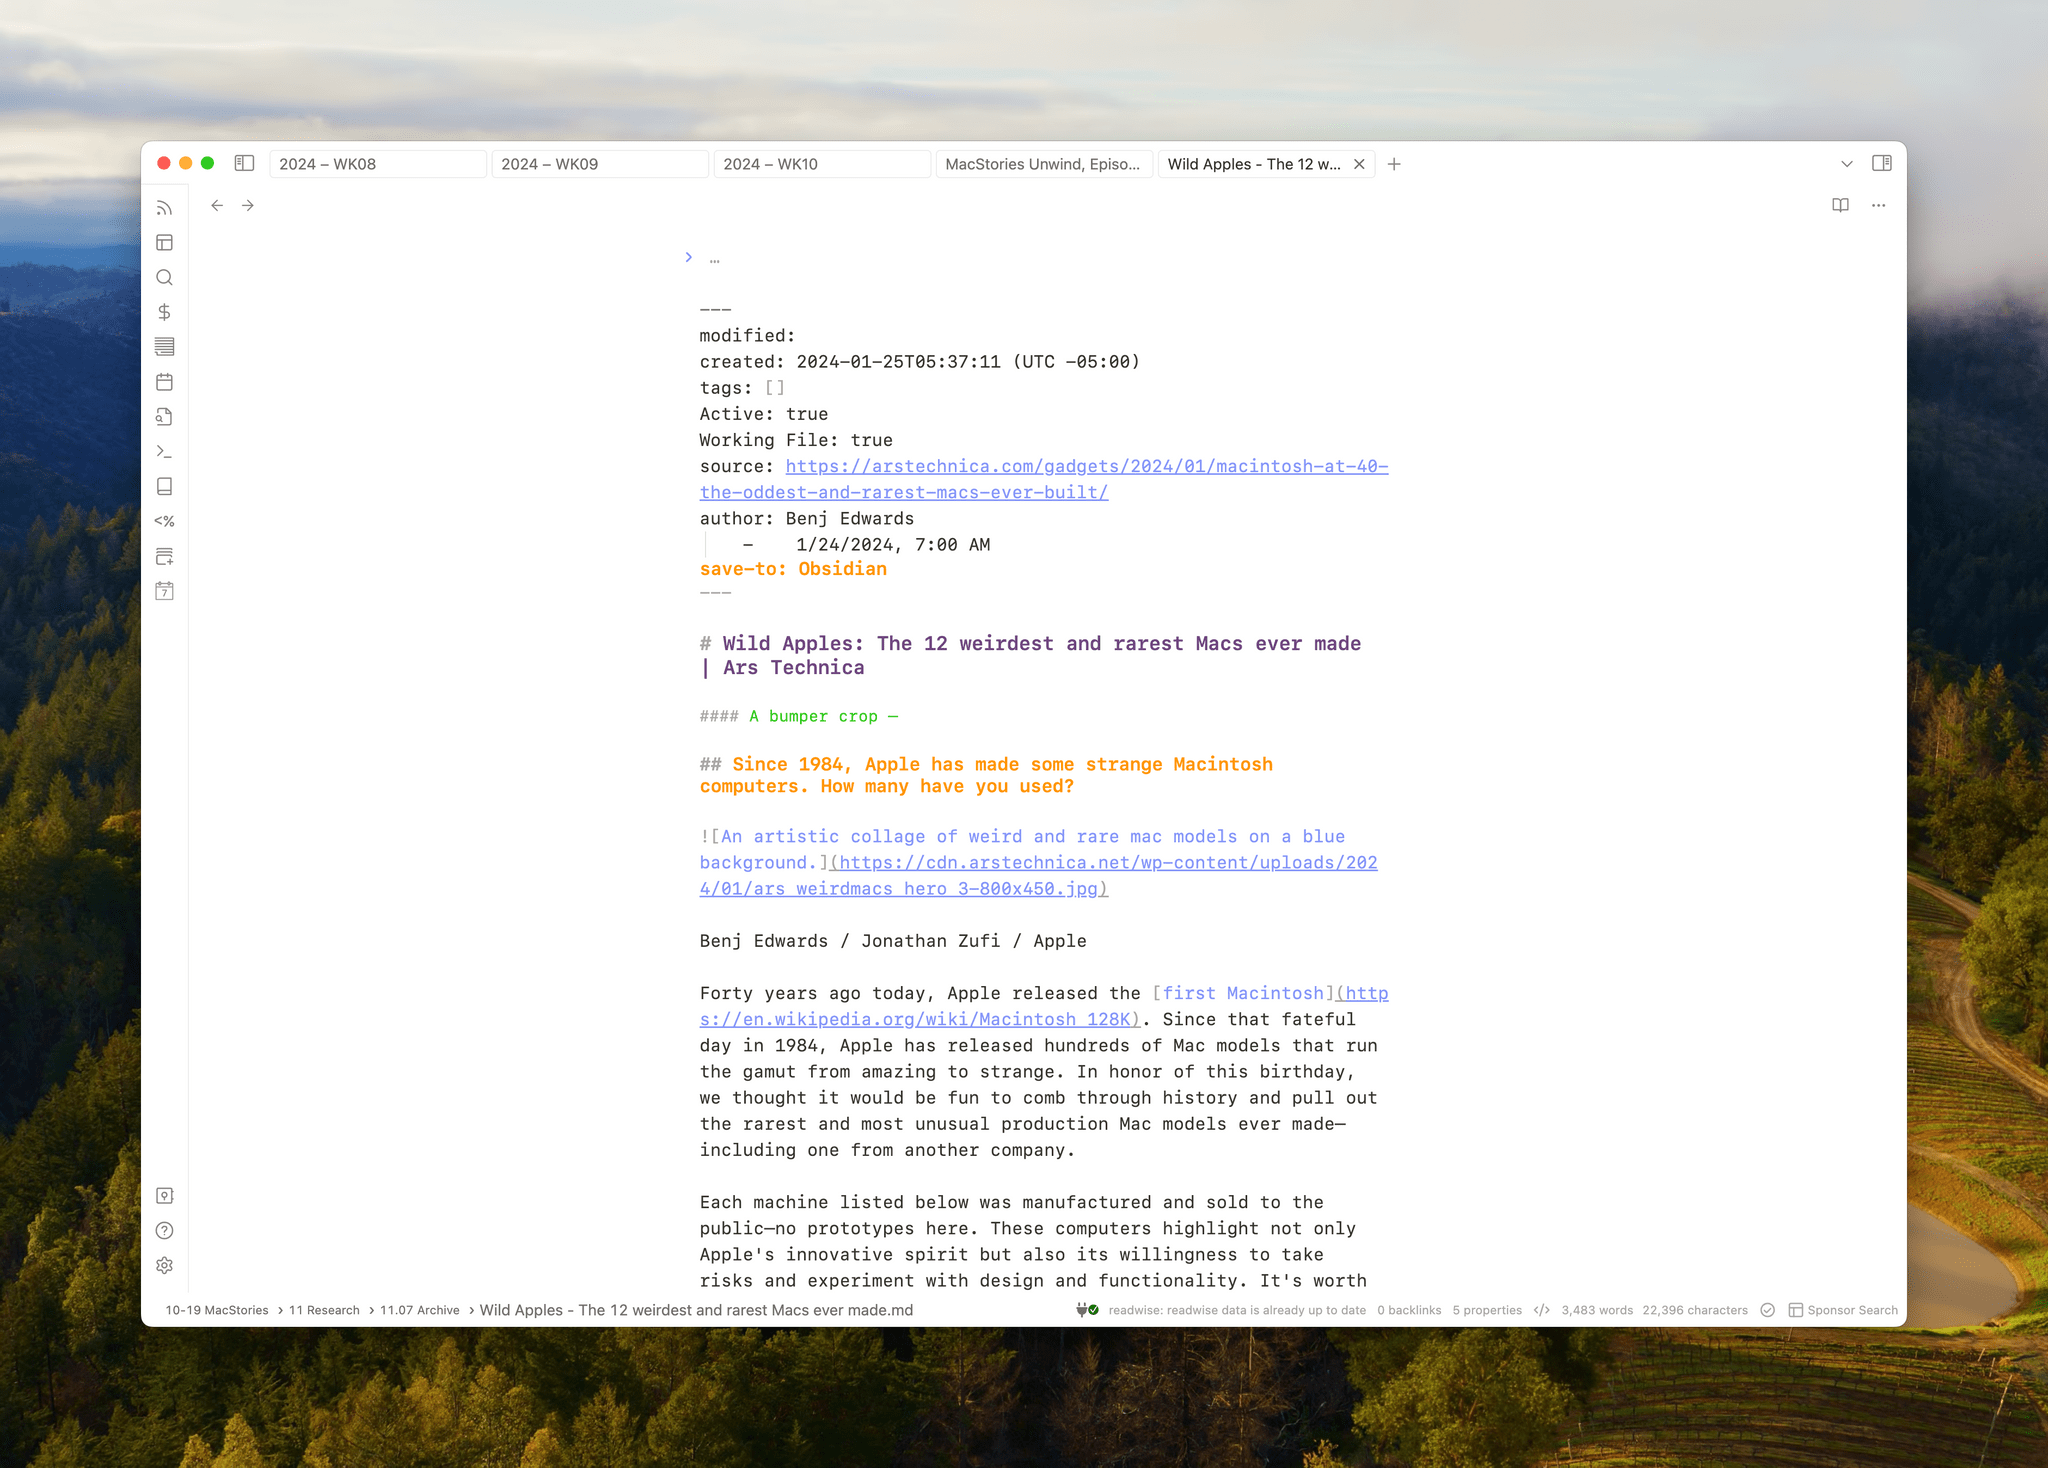Click the tags empty brackets value
Screen dimensions: 2048x1468
(775, 388)
